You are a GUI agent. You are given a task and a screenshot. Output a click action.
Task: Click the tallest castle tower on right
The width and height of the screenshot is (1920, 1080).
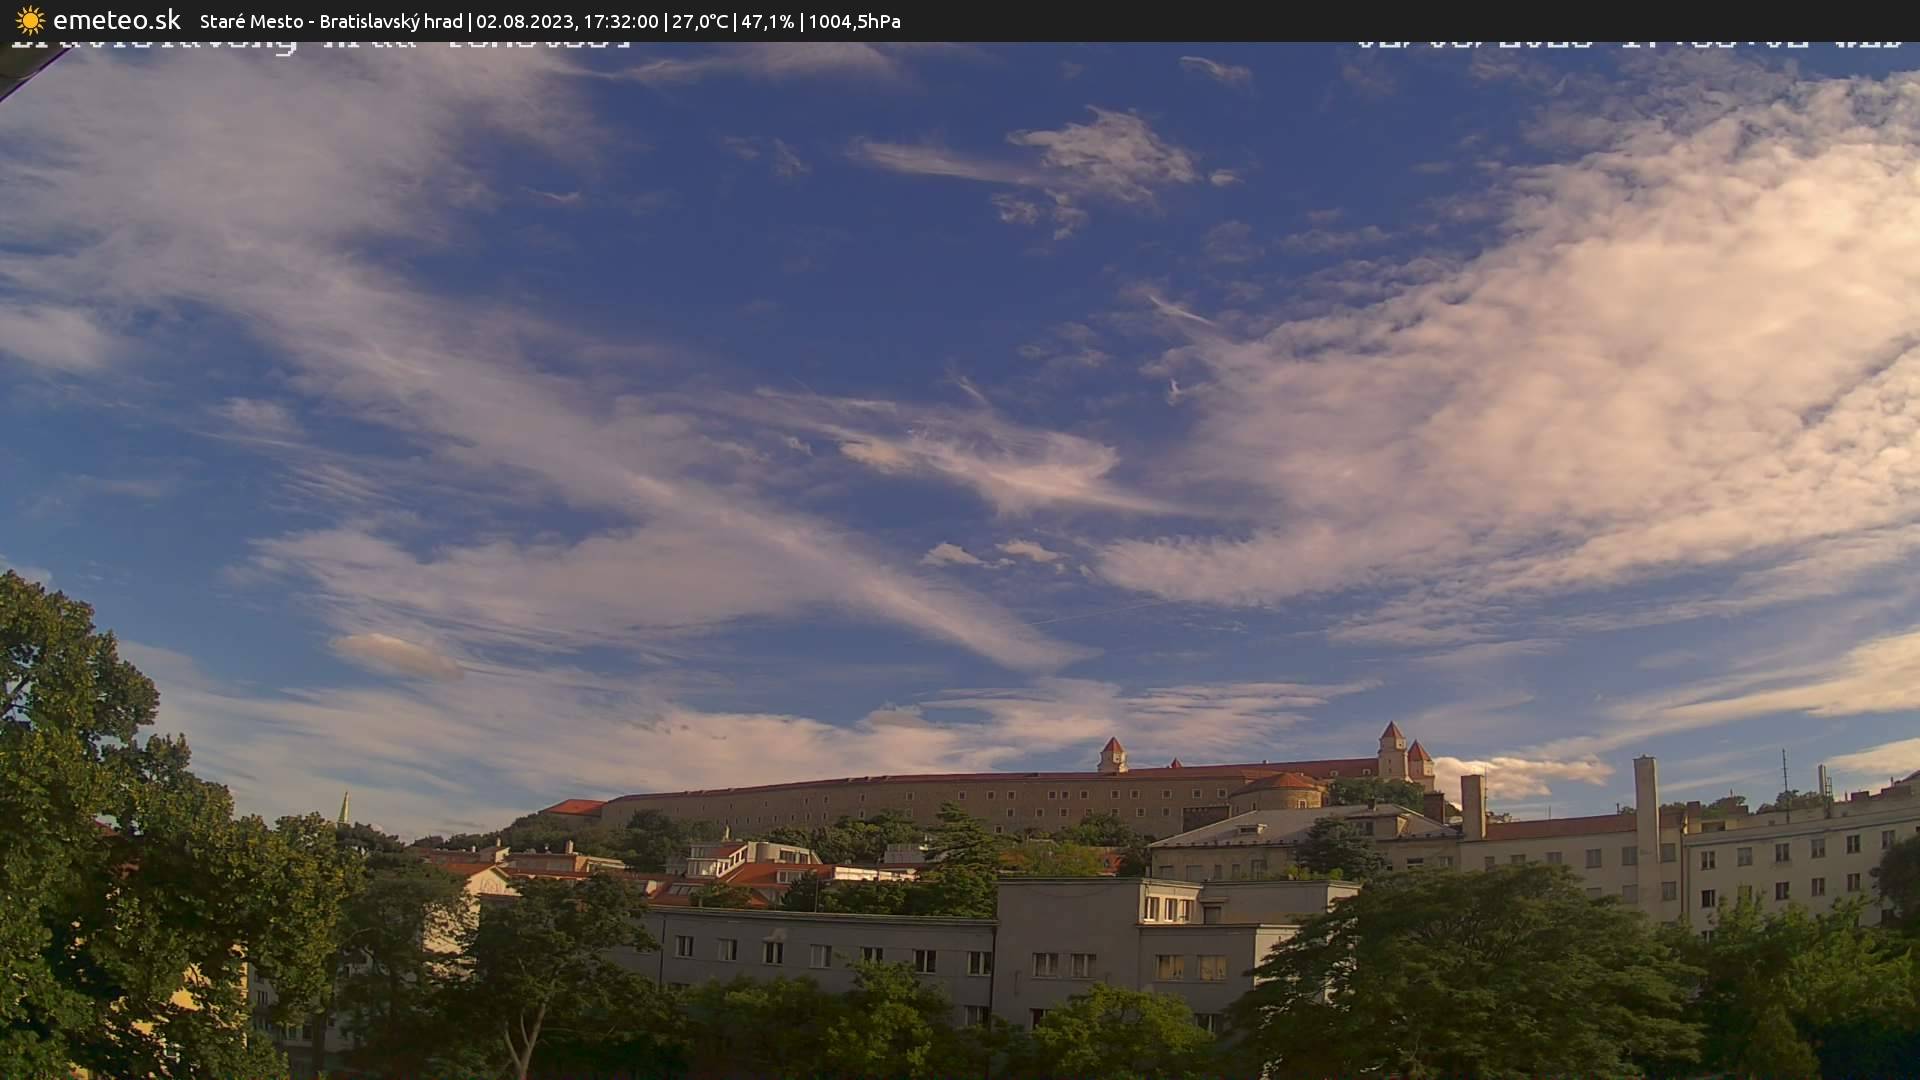[1391, 748]
